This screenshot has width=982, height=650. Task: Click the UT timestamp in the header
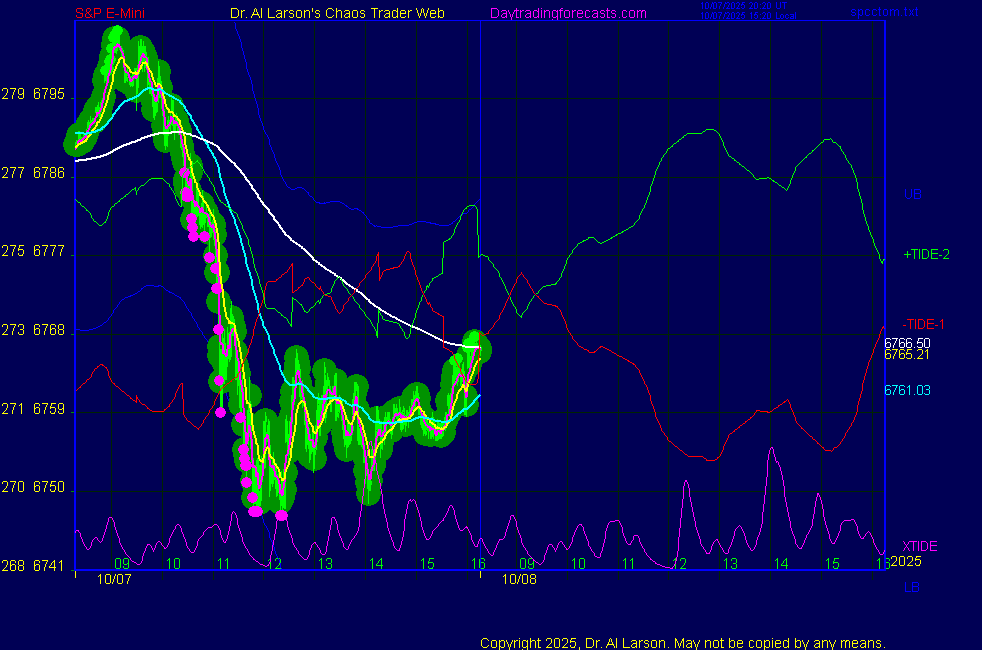pos(741,6)
